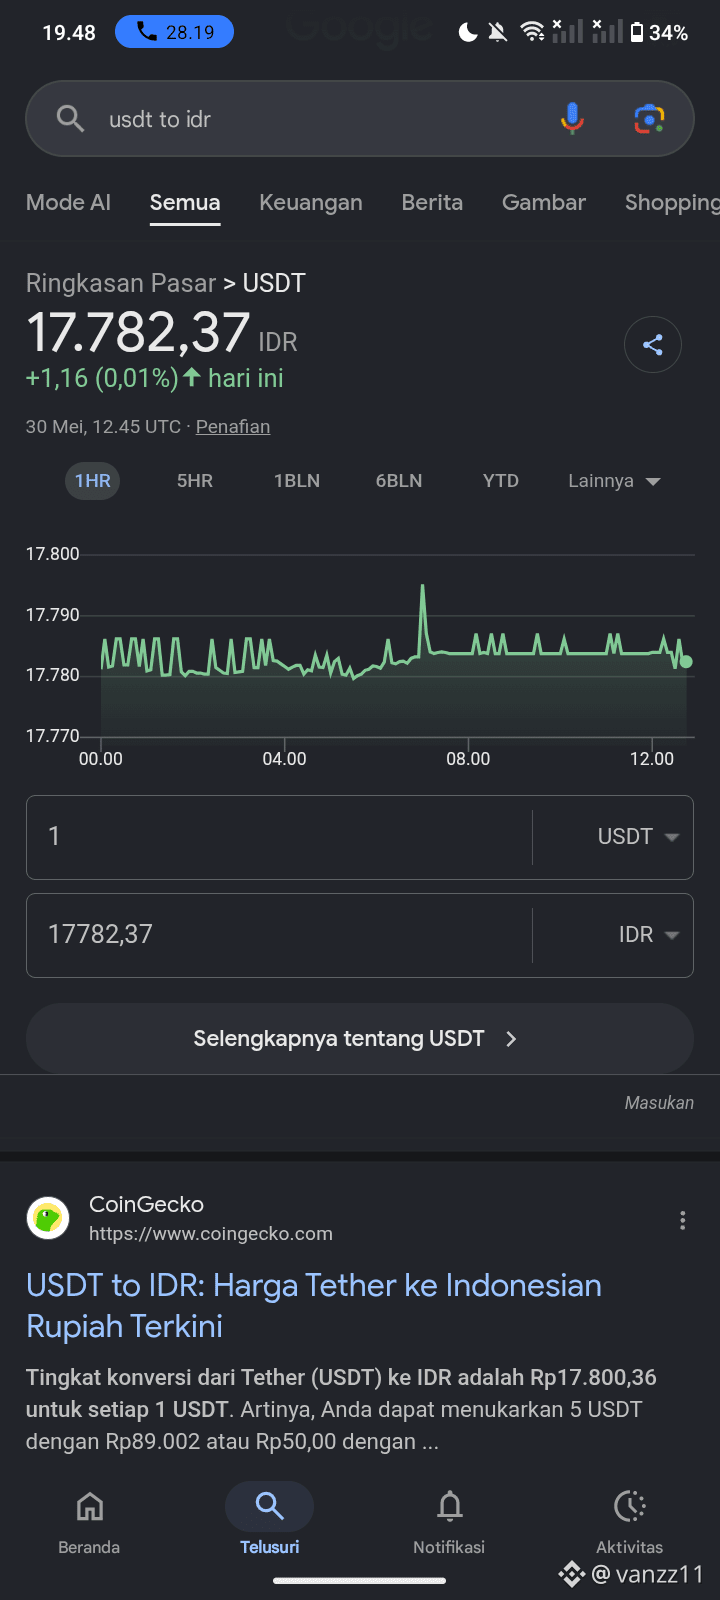Edit the IDR amount field 17782,37

[x=280, y=935]
